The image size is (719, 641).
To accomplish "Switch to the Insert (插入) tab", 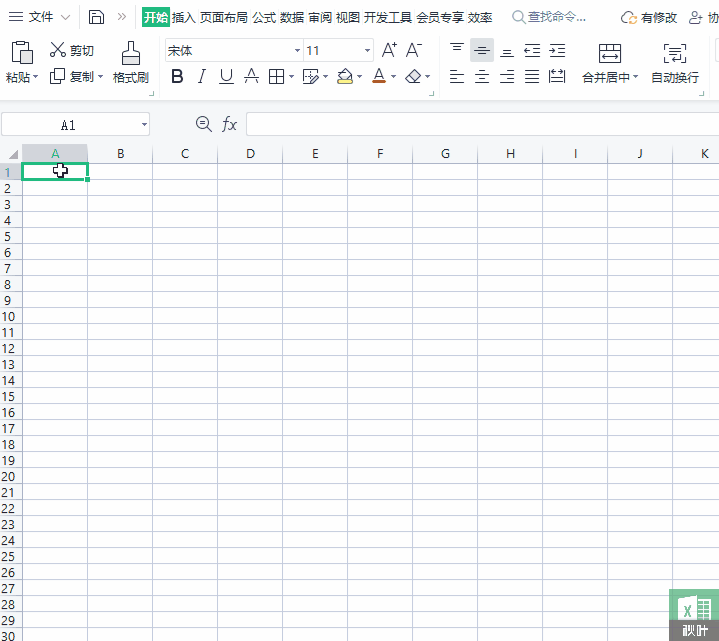I will [x=183, y=17].
